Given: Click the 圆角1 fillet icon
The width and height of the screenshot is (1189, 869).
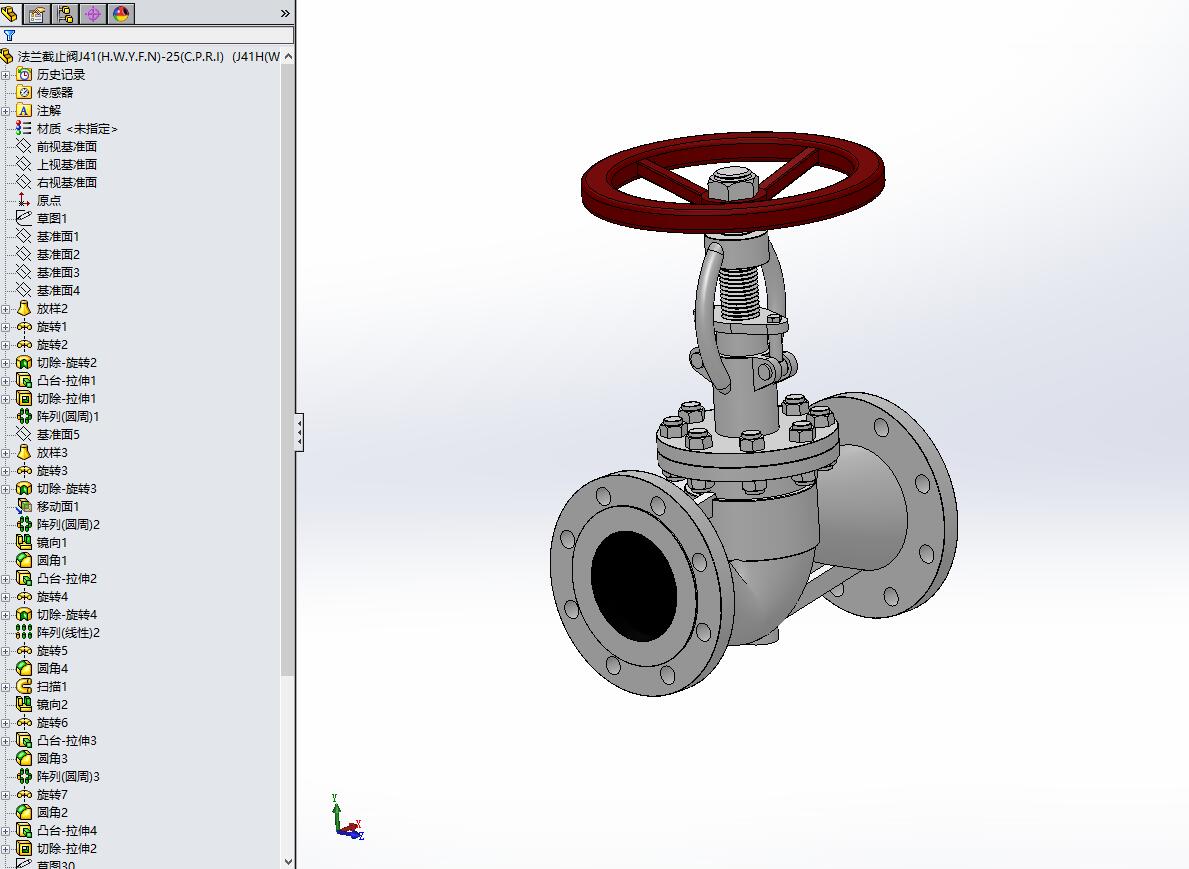Looking at the screenshot, I should 24,560.
